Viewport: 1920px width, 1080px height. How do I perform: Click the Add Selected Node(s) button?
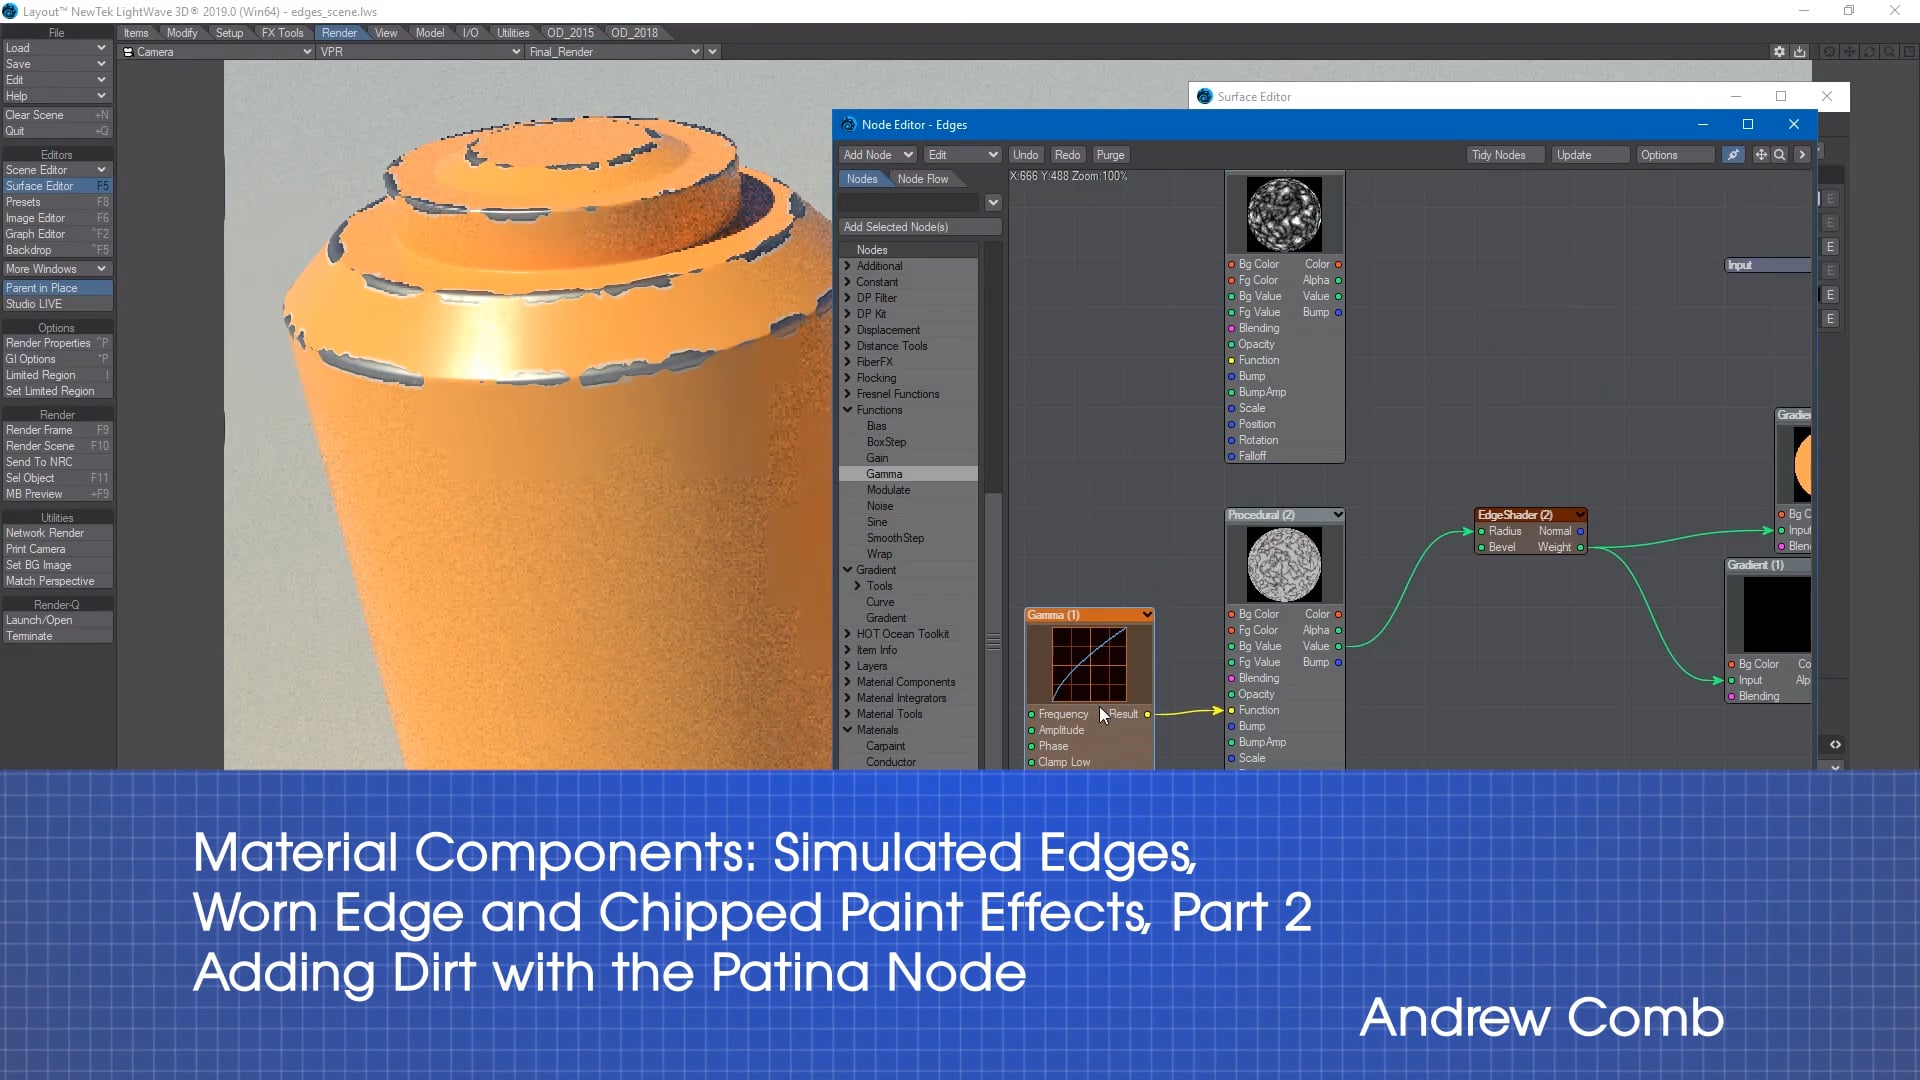(919, 227)
